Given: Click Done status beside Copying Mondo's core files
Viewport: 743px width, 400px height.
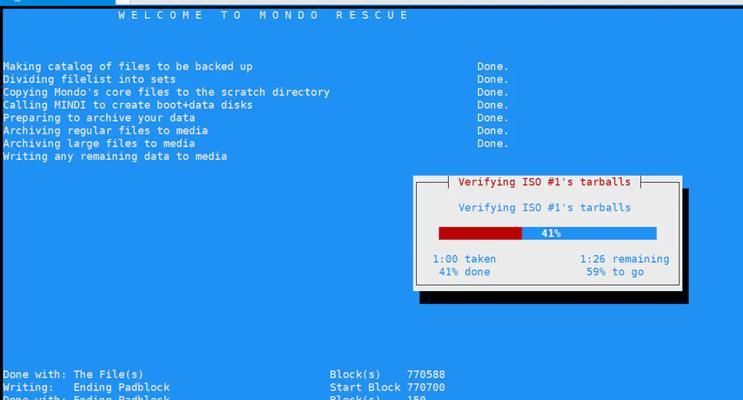Looking at the screenshot, I should 493,92.
